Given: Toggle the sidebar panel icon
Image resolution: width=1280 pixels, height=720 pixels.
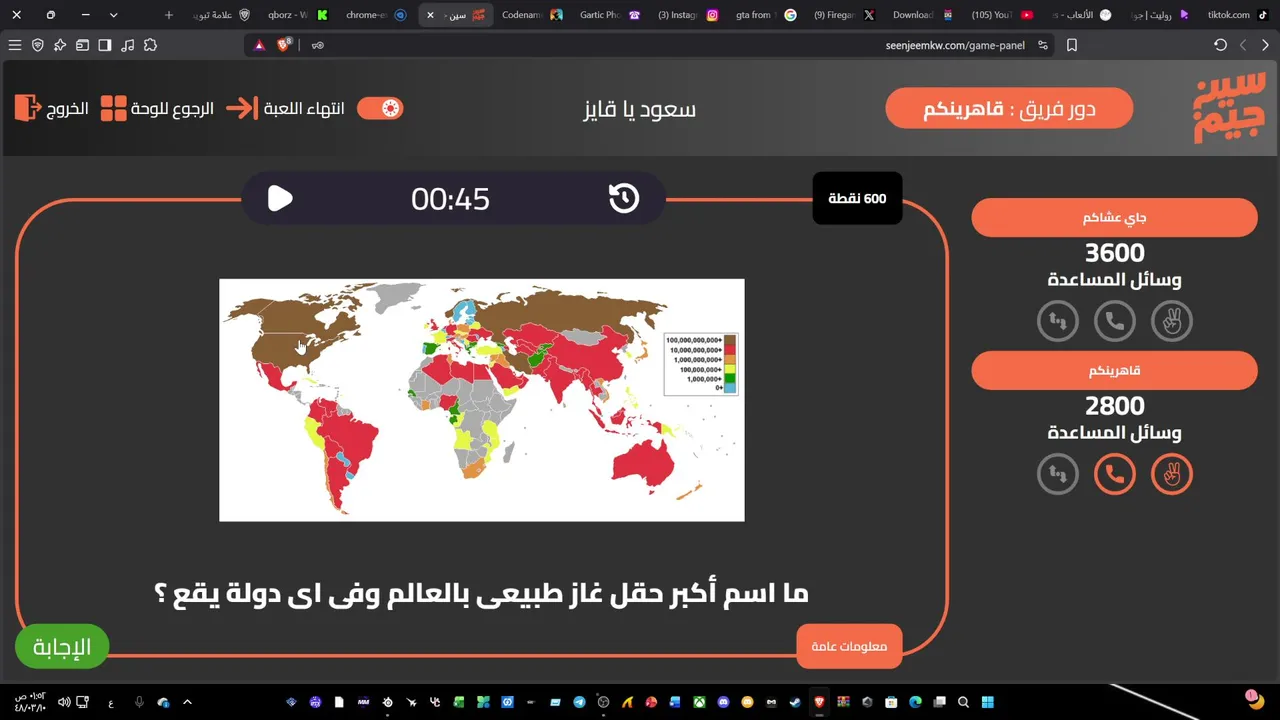Looking at the screenshot, I should pos(105,45).
